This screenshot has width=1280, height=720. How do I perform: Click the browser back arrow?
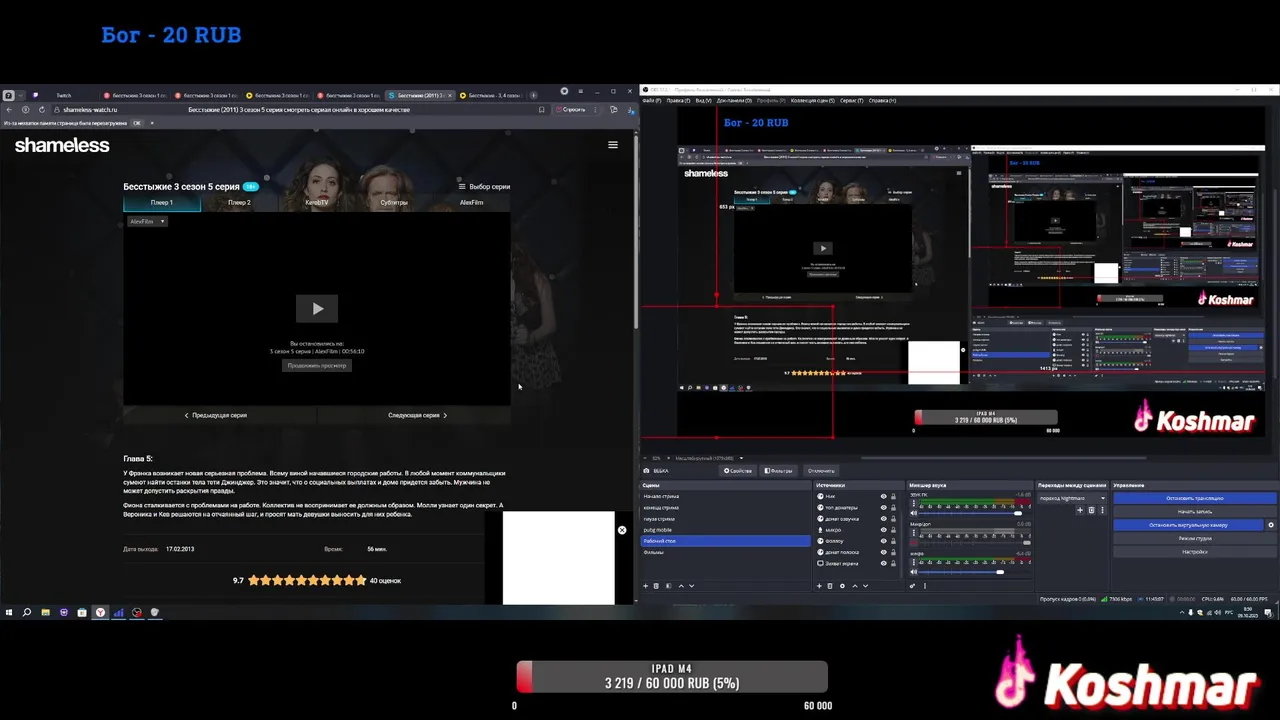coord(10,109)
